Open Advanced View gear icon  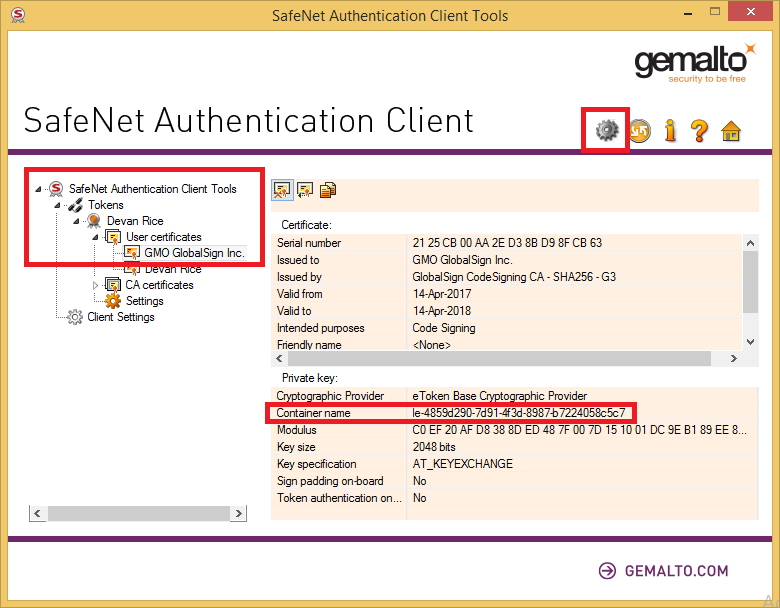point(607,130)
